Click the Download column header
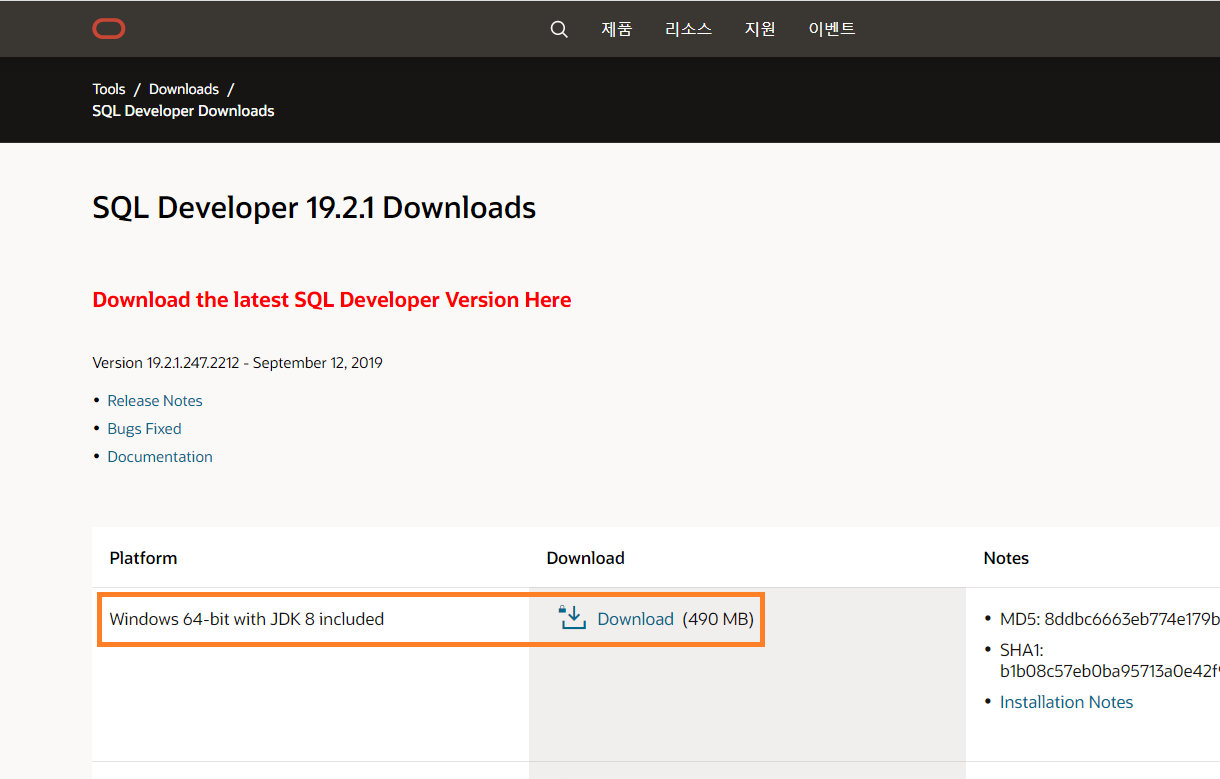Image resolution: width=1220 pixels, height=779 pixels. (585, 558)
